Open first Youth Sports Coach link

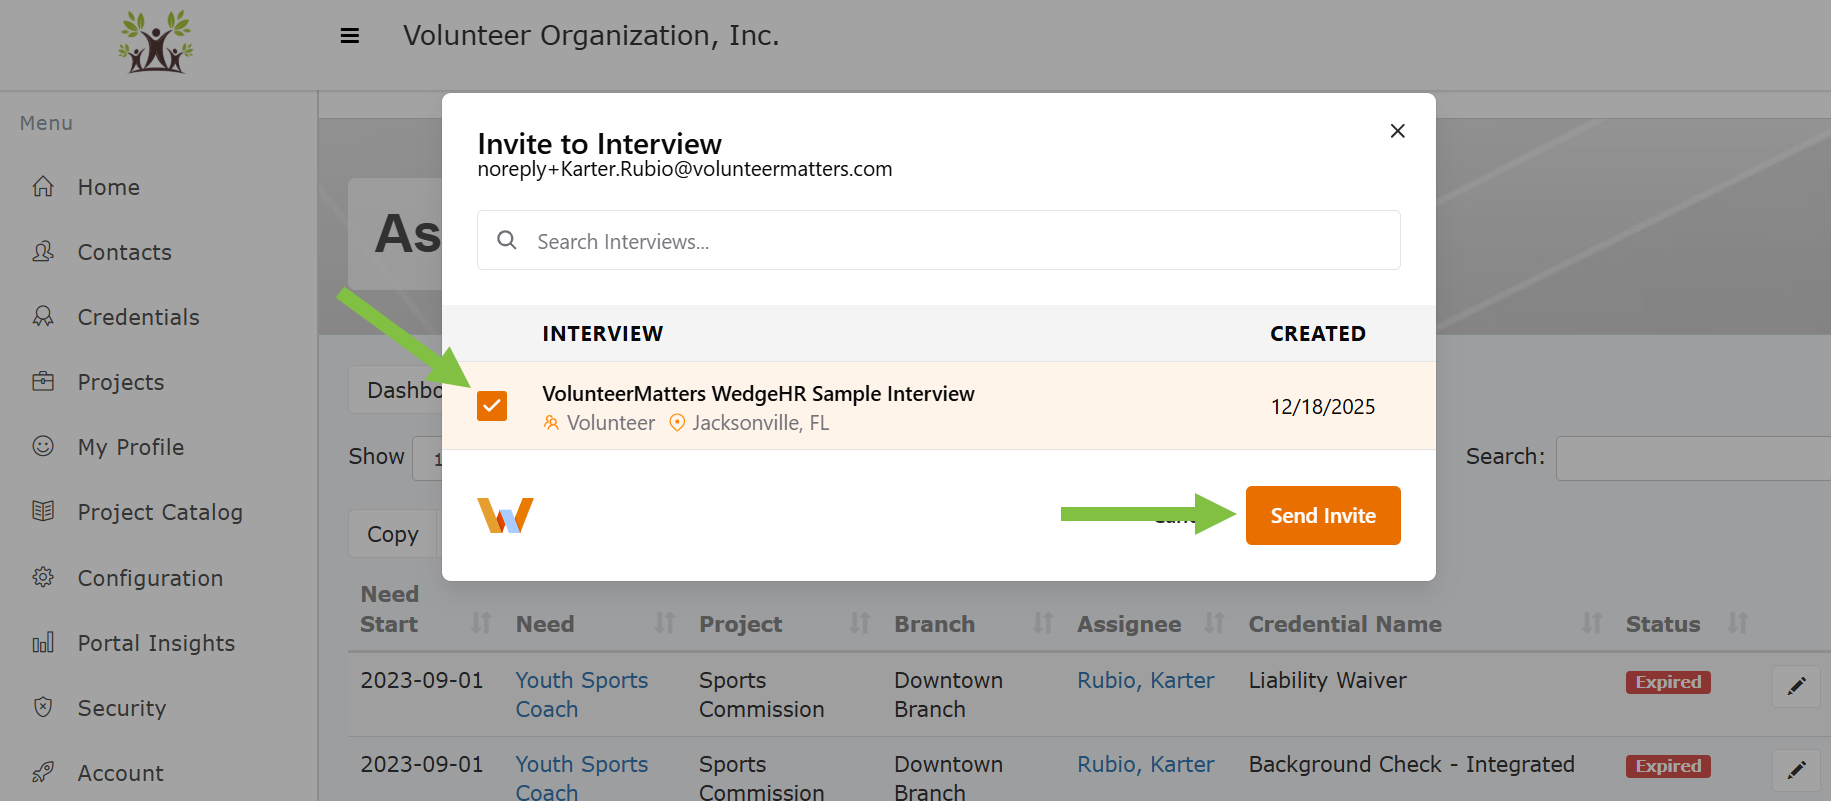tap(582, 694)
